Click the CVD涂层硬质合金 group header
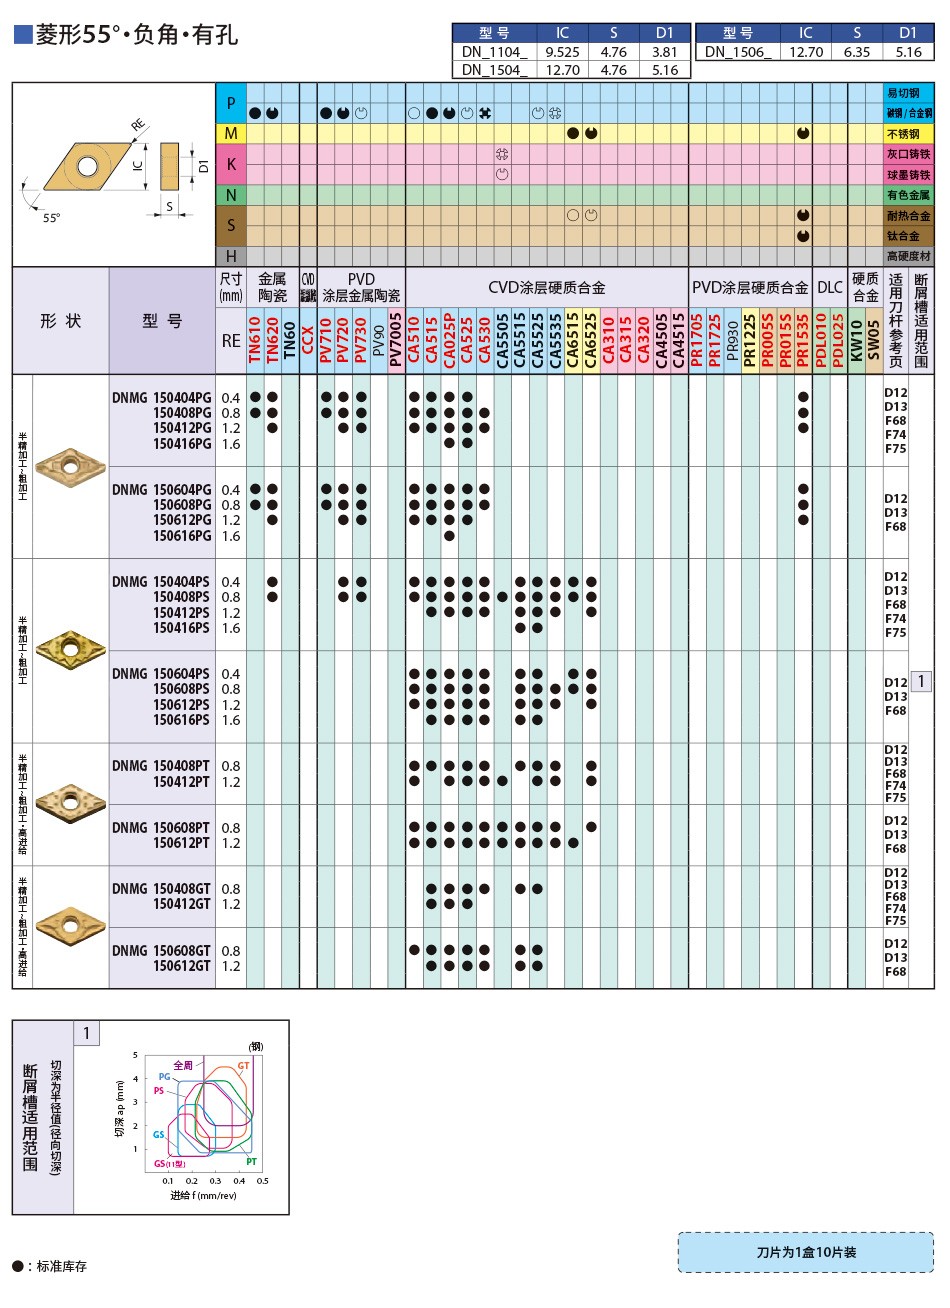This screenshot has height=1308, width=950. [546, 287]
